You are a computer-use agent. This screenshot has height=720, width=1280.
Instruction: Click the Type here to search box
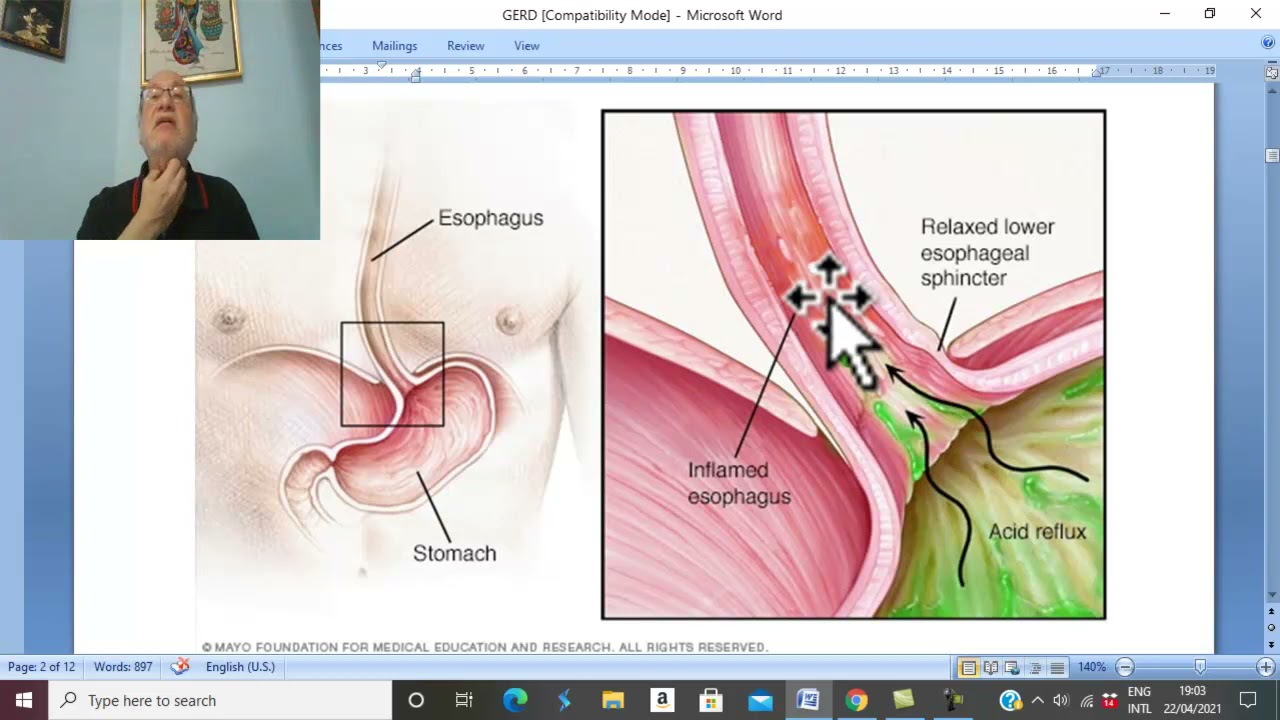220,700
